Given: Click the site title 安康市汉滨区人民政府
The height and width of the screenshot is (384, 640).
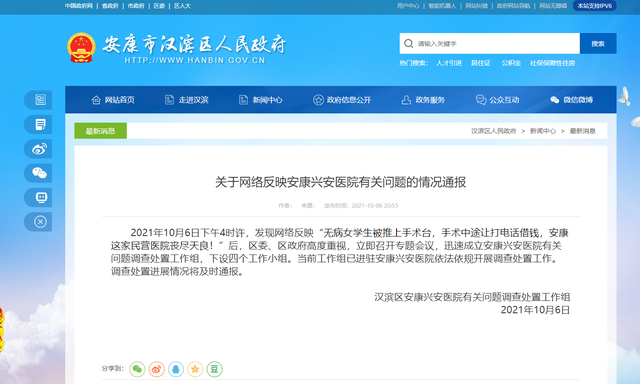Looking at the screenshot, I should [x=194, y=44].
